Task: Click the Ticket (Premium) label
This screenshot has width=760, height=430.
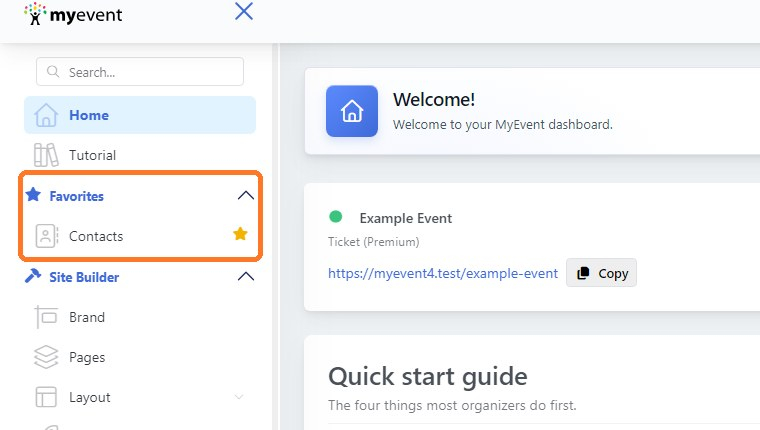Action: (374, 241)
